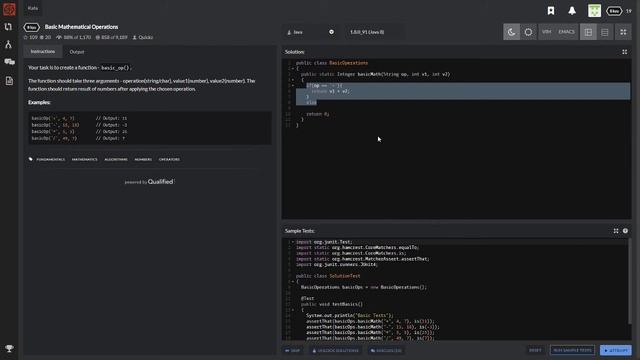Click the star count icon under title
This screenshot has width=640, height=360.
[x=26, y=37]
